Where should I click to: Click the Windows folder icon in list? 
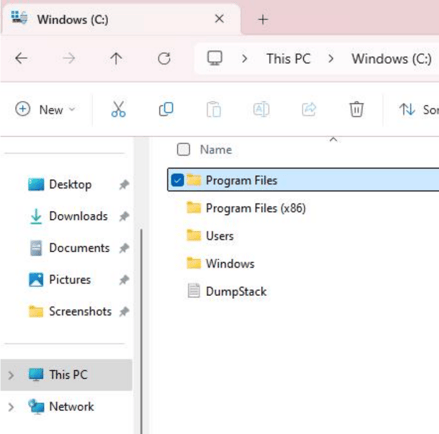coord(194,263)
